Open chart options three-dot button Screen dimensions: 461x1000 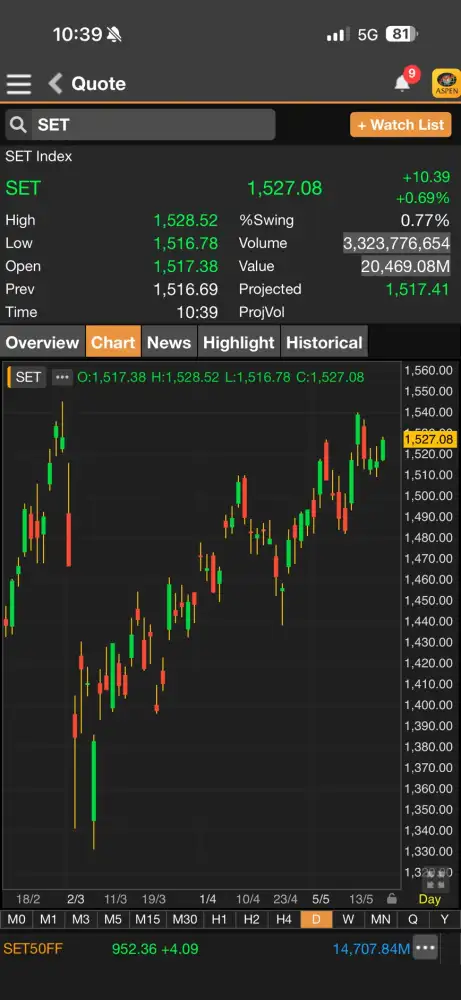[x=61, y=377]
